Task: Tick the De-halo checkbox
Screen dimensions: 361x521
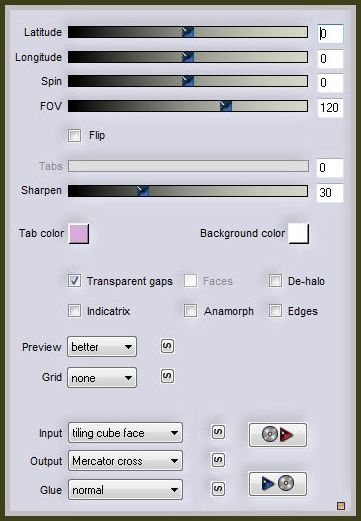Action: [x=275, y=281]
